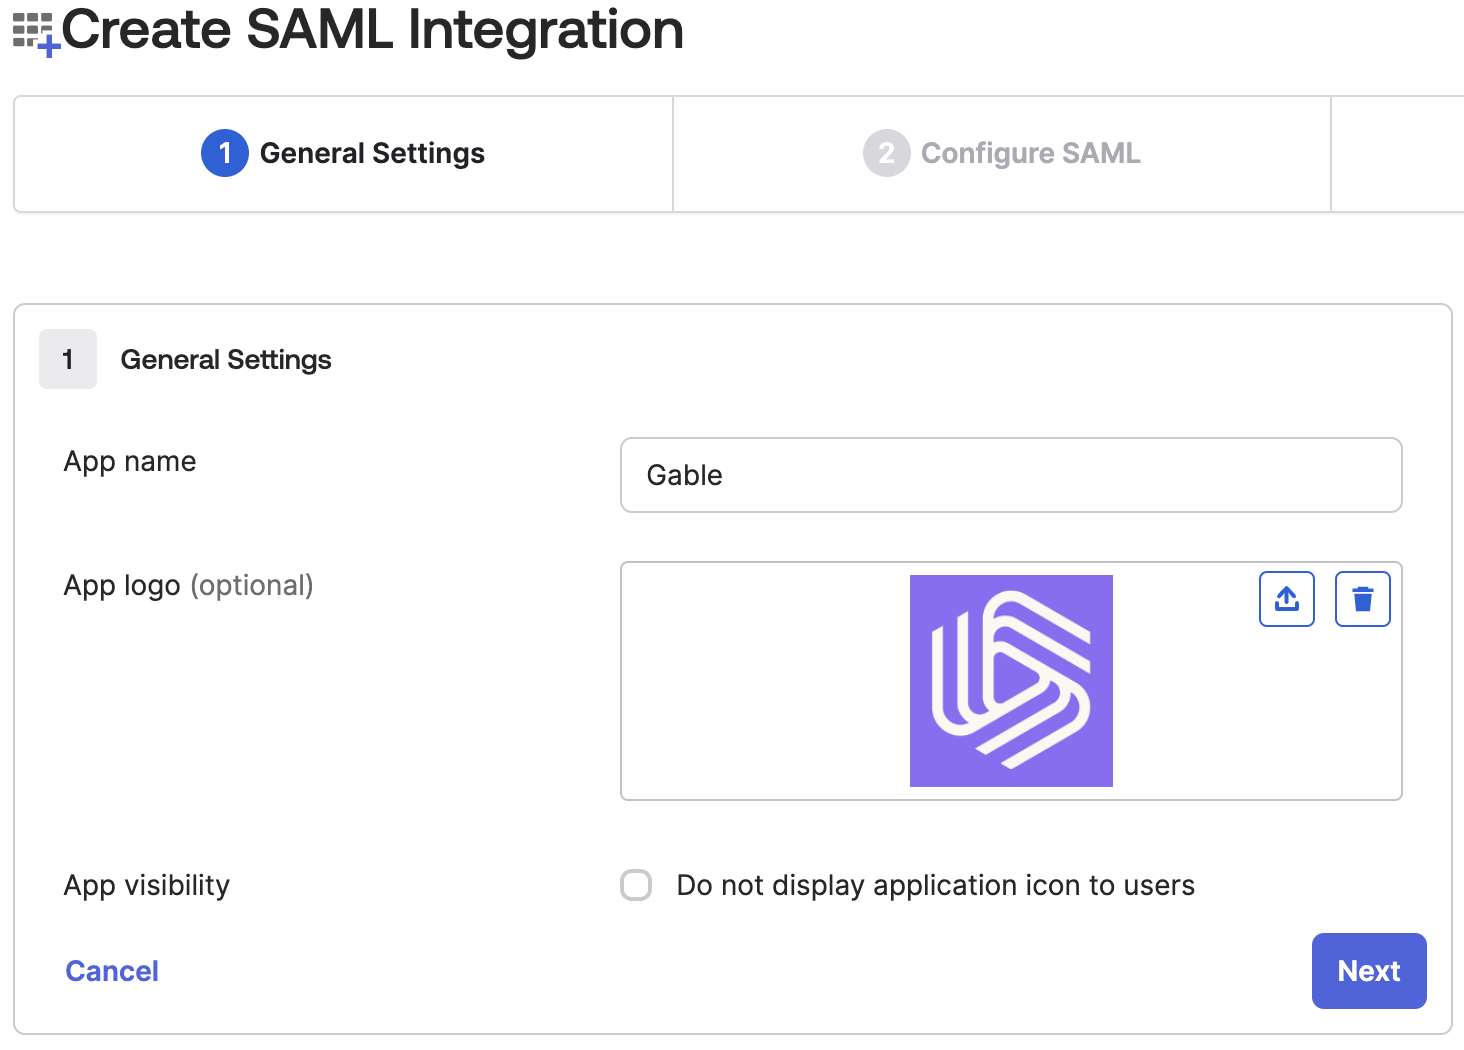Open the General Settings wizard step
This screenshot has height=1050, width=1464.
coord(343,153)
